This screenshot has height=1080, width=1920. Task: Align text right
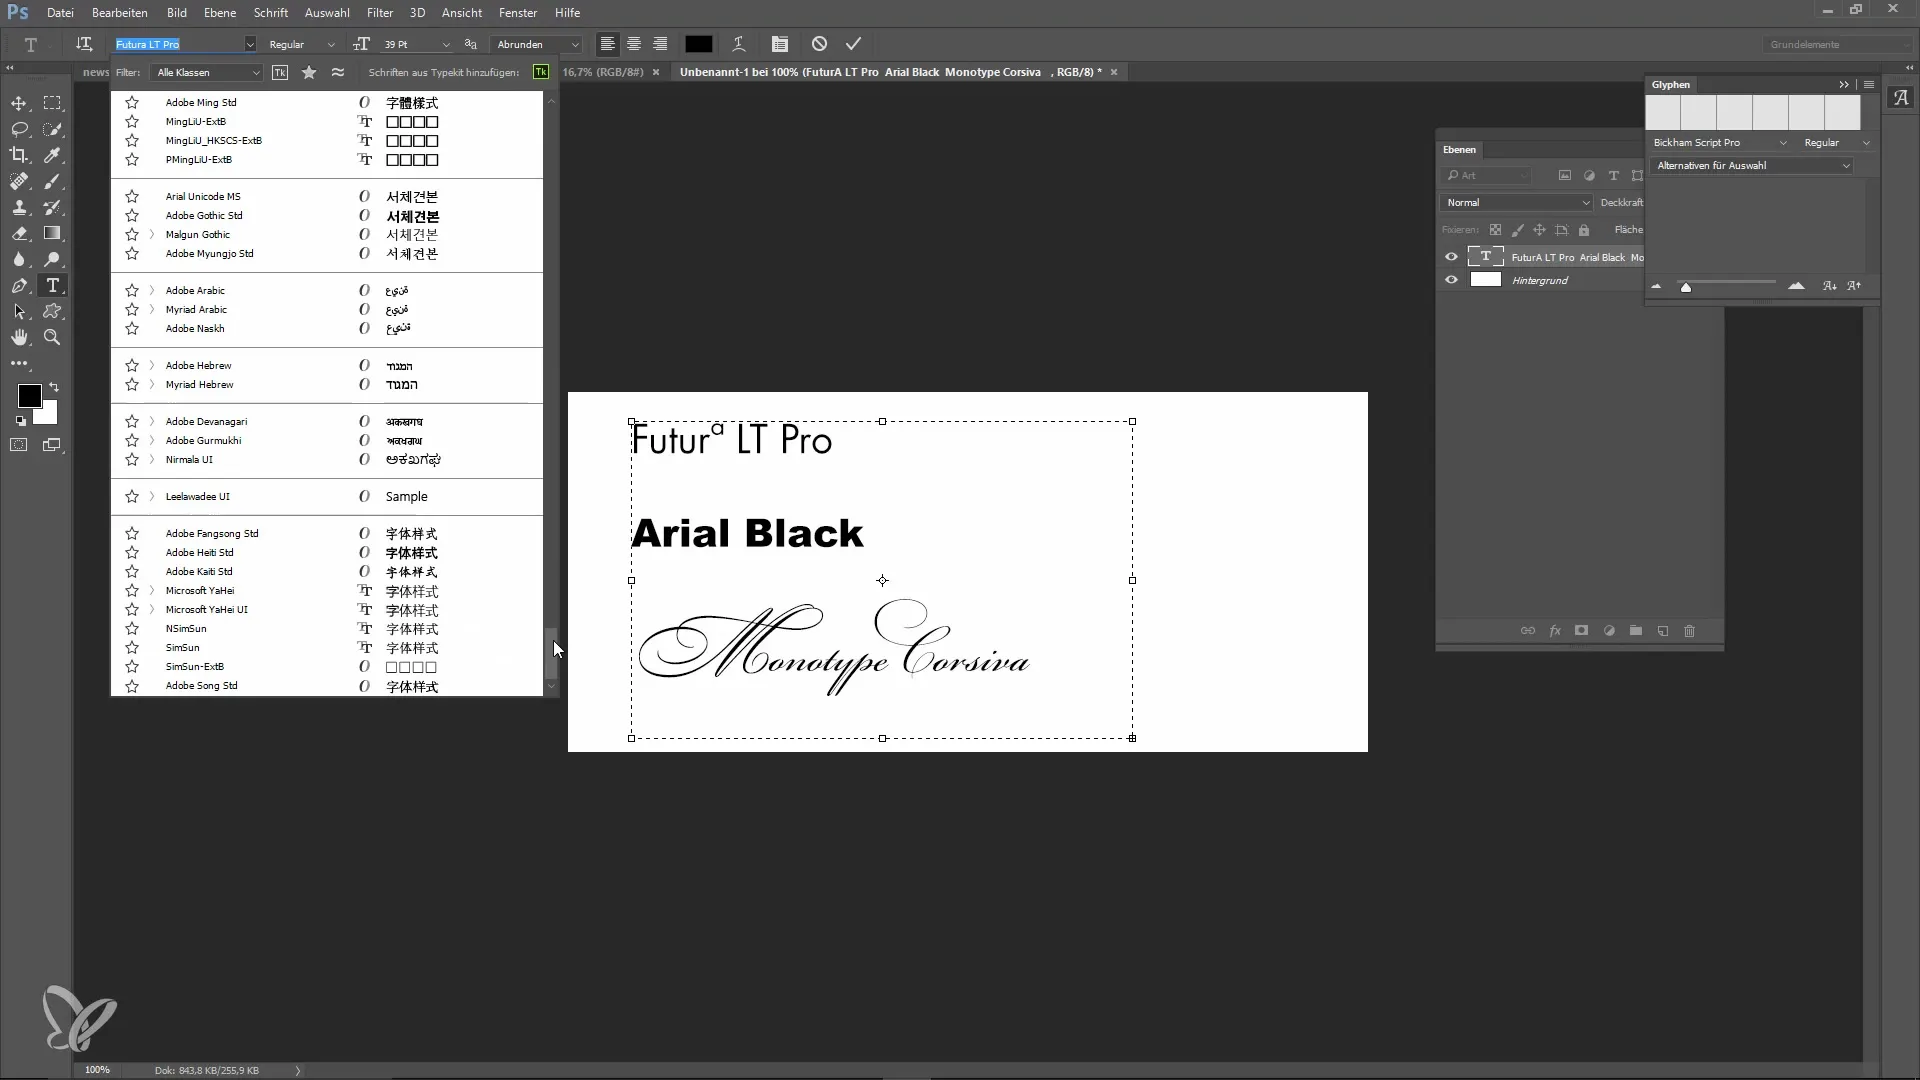660,44
